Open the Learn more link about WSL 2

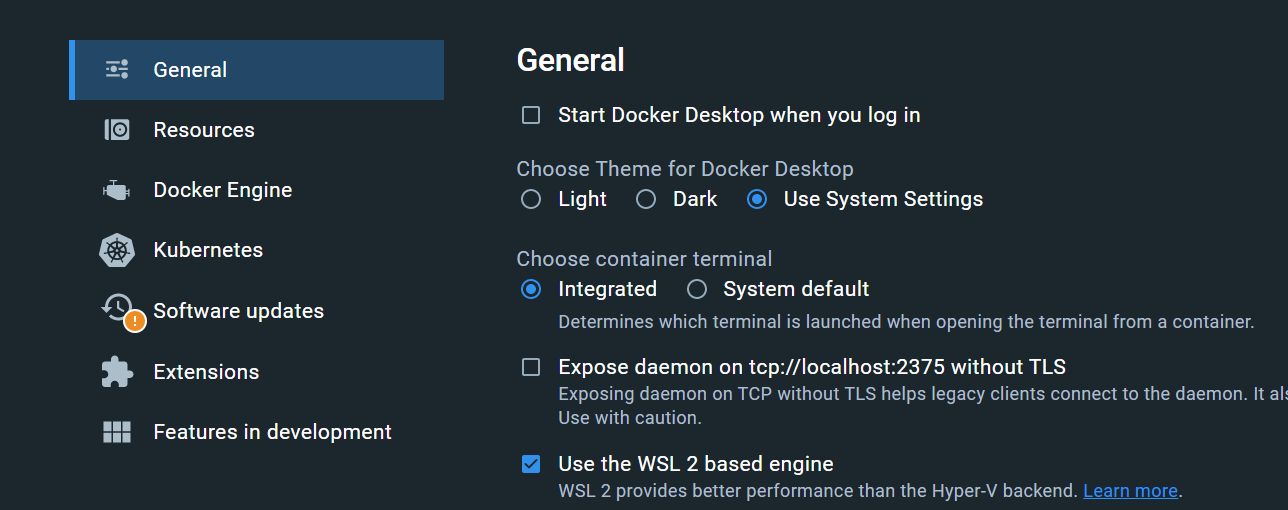pyautogui.click(x=1130, y=491)
